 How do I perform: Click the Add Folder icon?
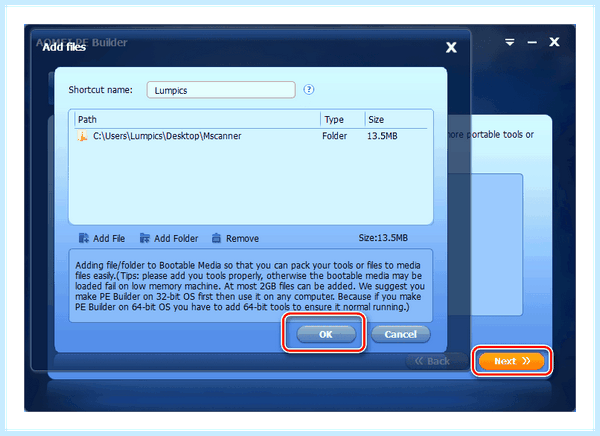[x=144, y=238]
